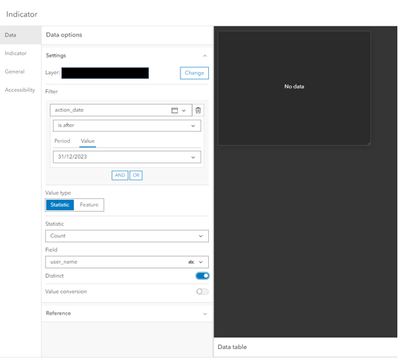The image size is (400, 361).
Task: Open the 'is after' operator dropdown
Action: (127, 126)
